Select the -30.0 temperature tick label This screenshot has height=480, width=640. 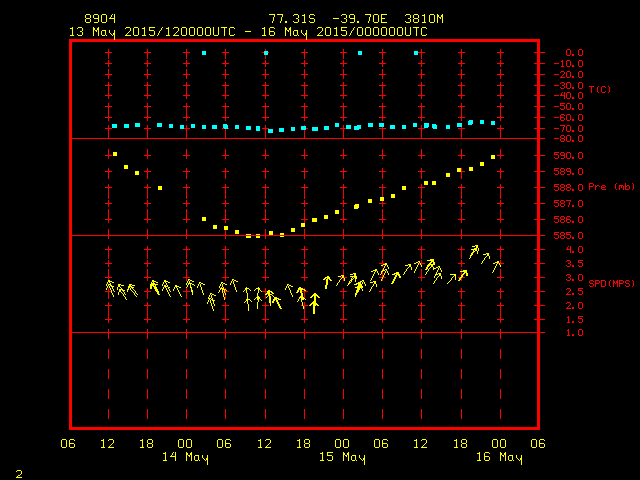(x=569, y=85)
